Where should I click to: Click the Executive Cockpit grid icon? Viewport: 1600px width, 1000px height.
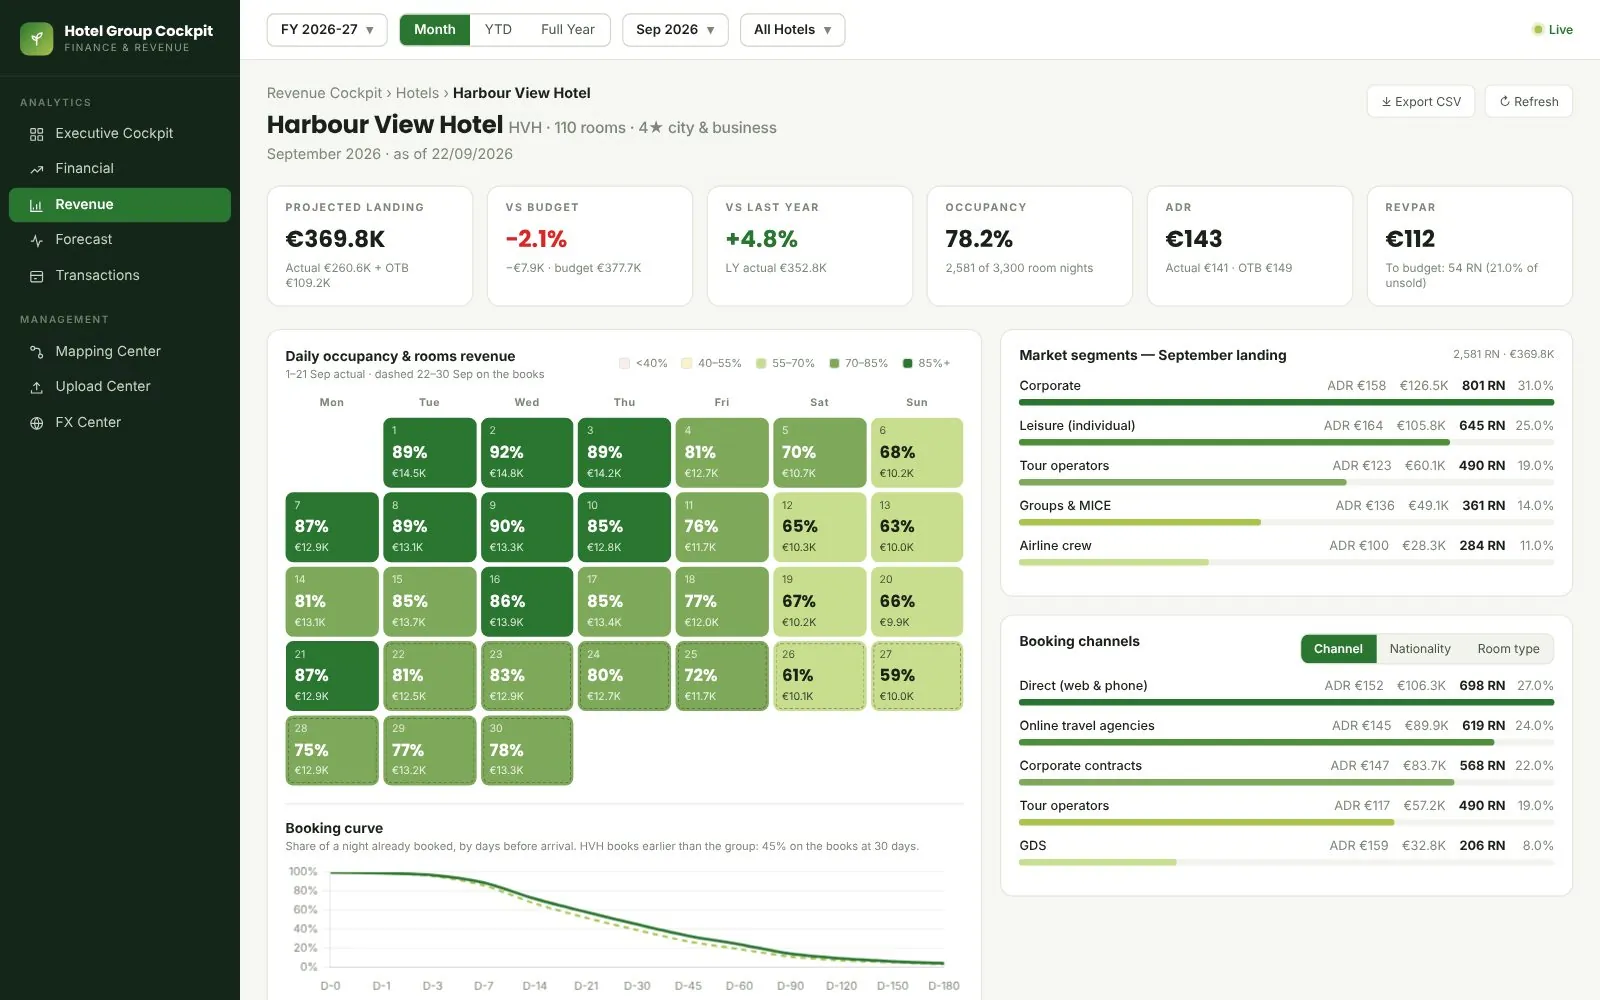click(37, 134)
